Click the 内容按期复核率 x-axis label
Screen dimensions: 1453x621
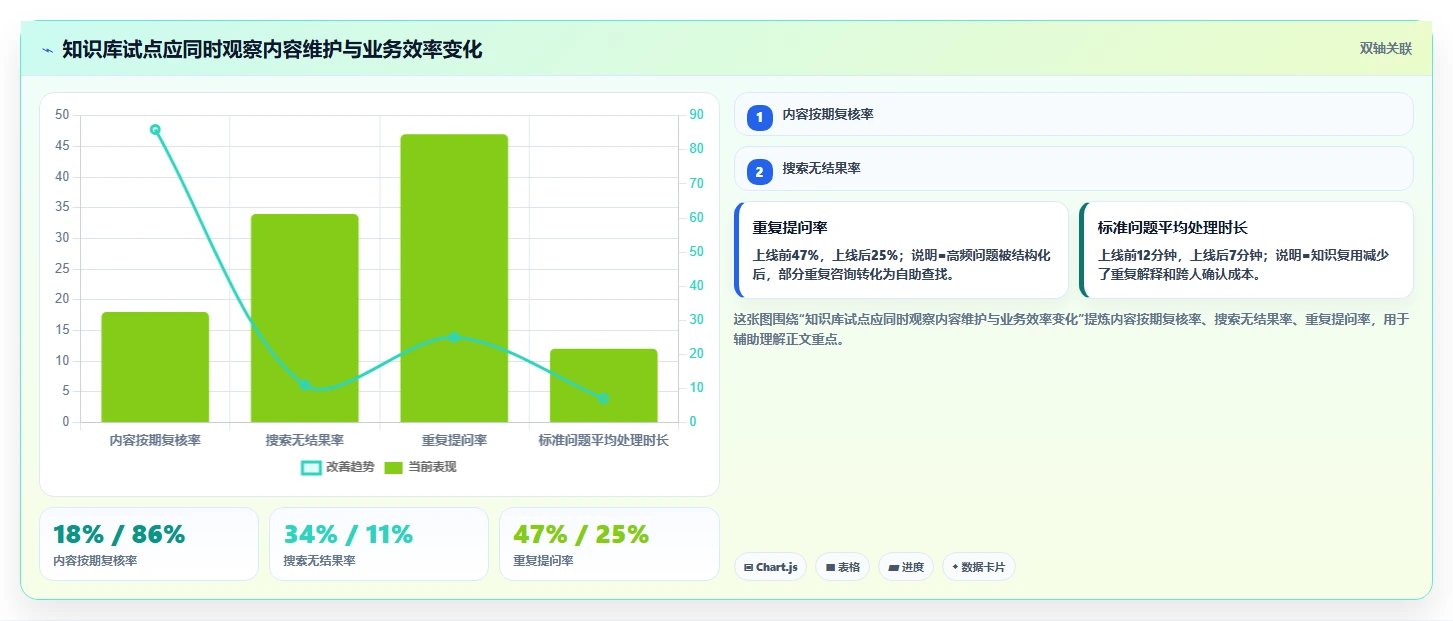(x=155, y=440)
